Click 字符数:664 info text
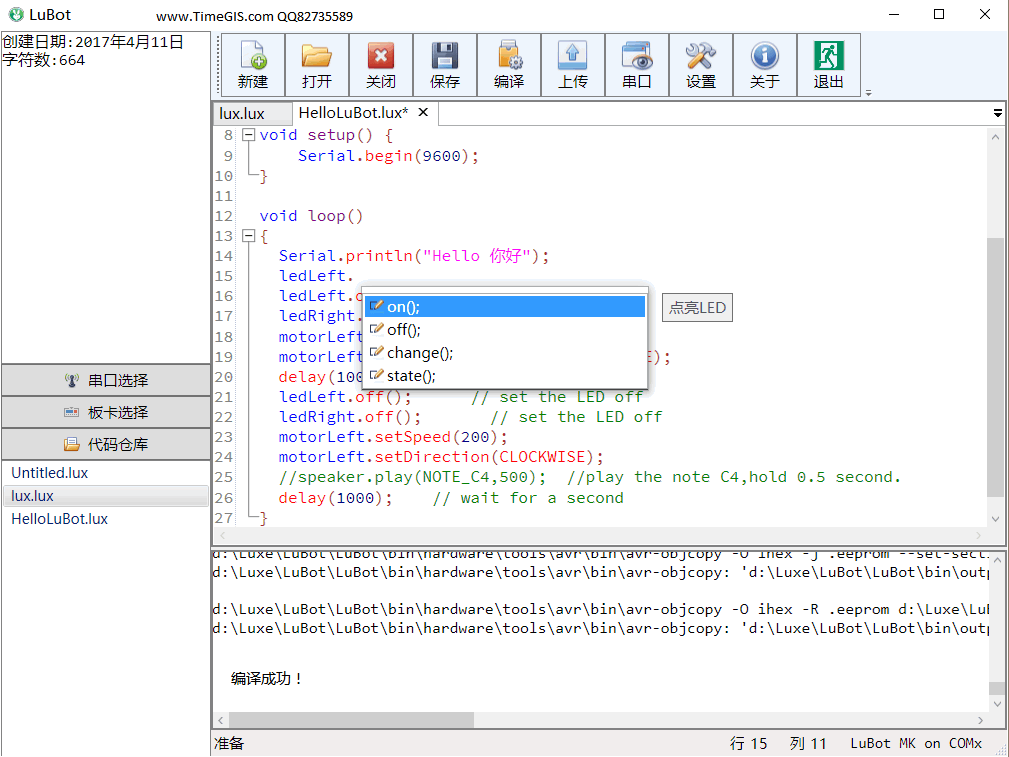 click(x=44, y=61)
